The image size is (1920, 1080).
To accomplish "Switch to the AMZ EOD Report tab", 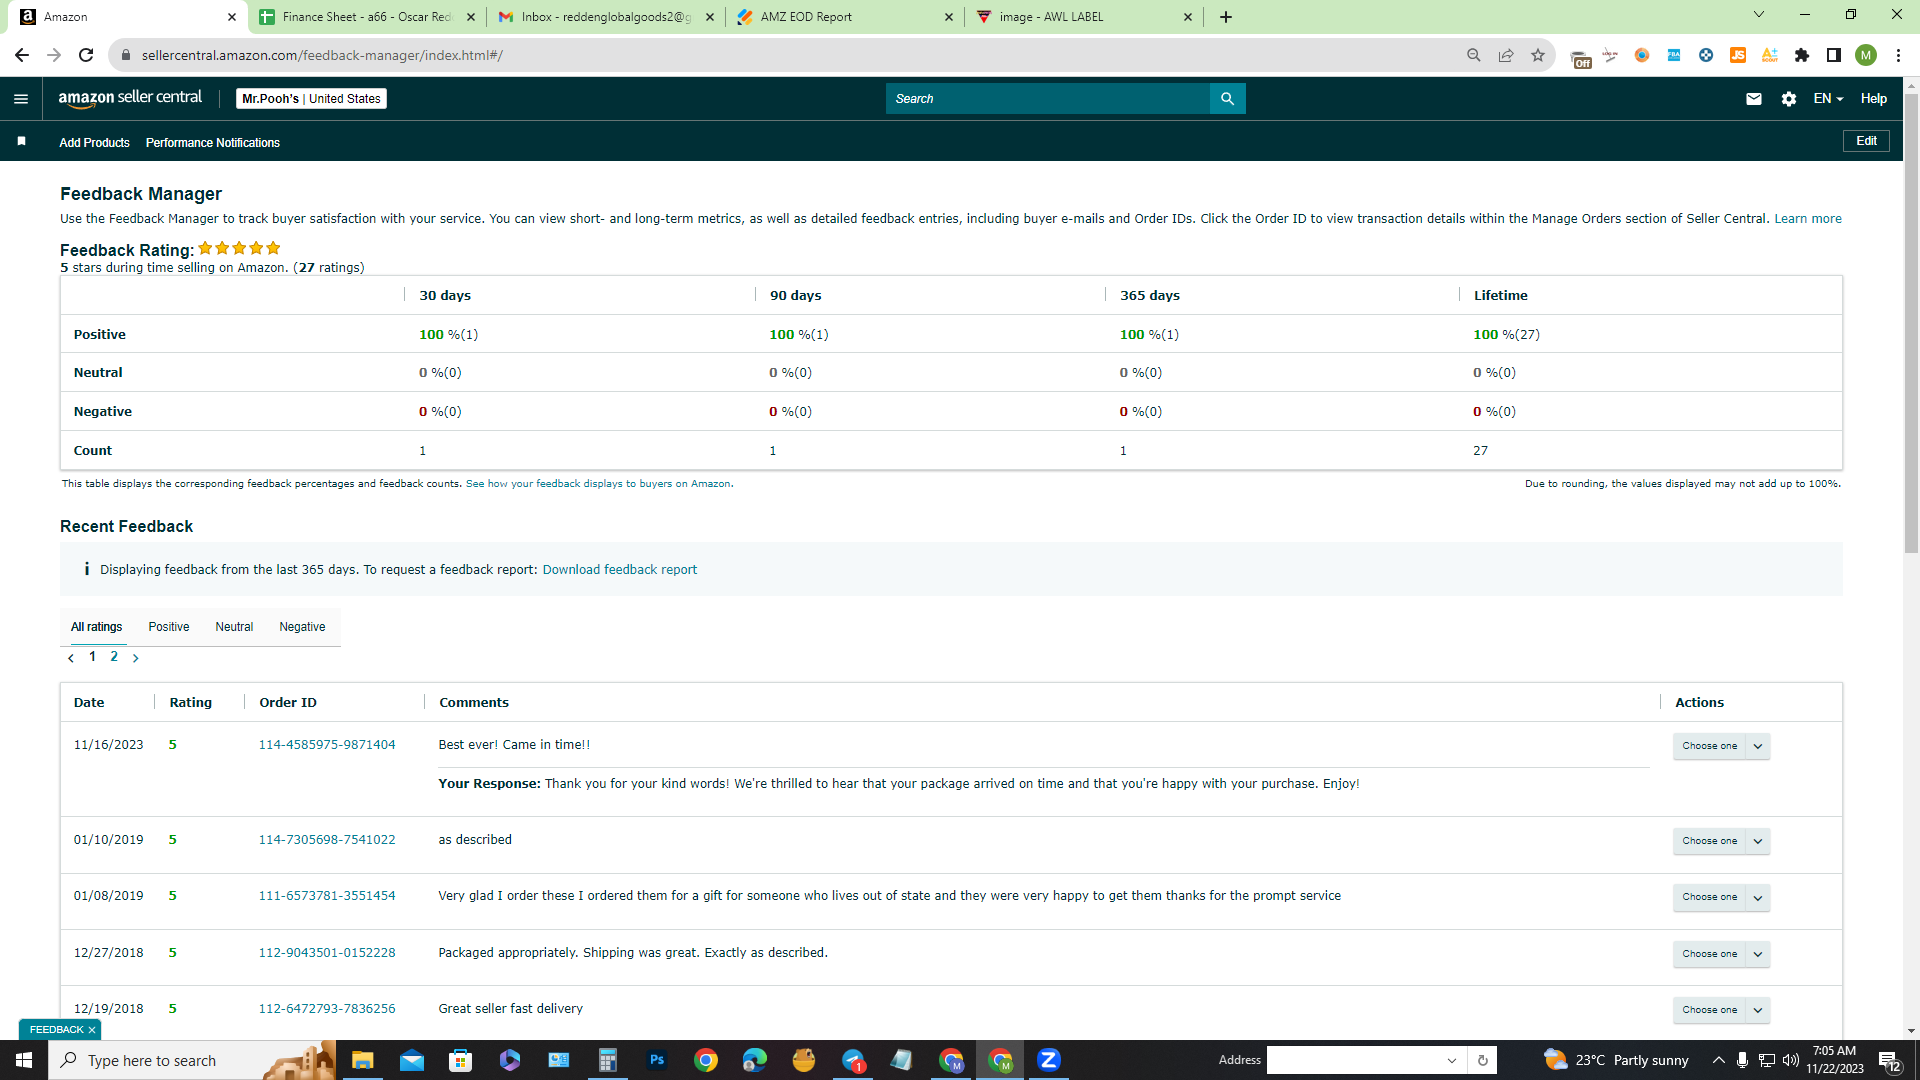I will point(845,17).
